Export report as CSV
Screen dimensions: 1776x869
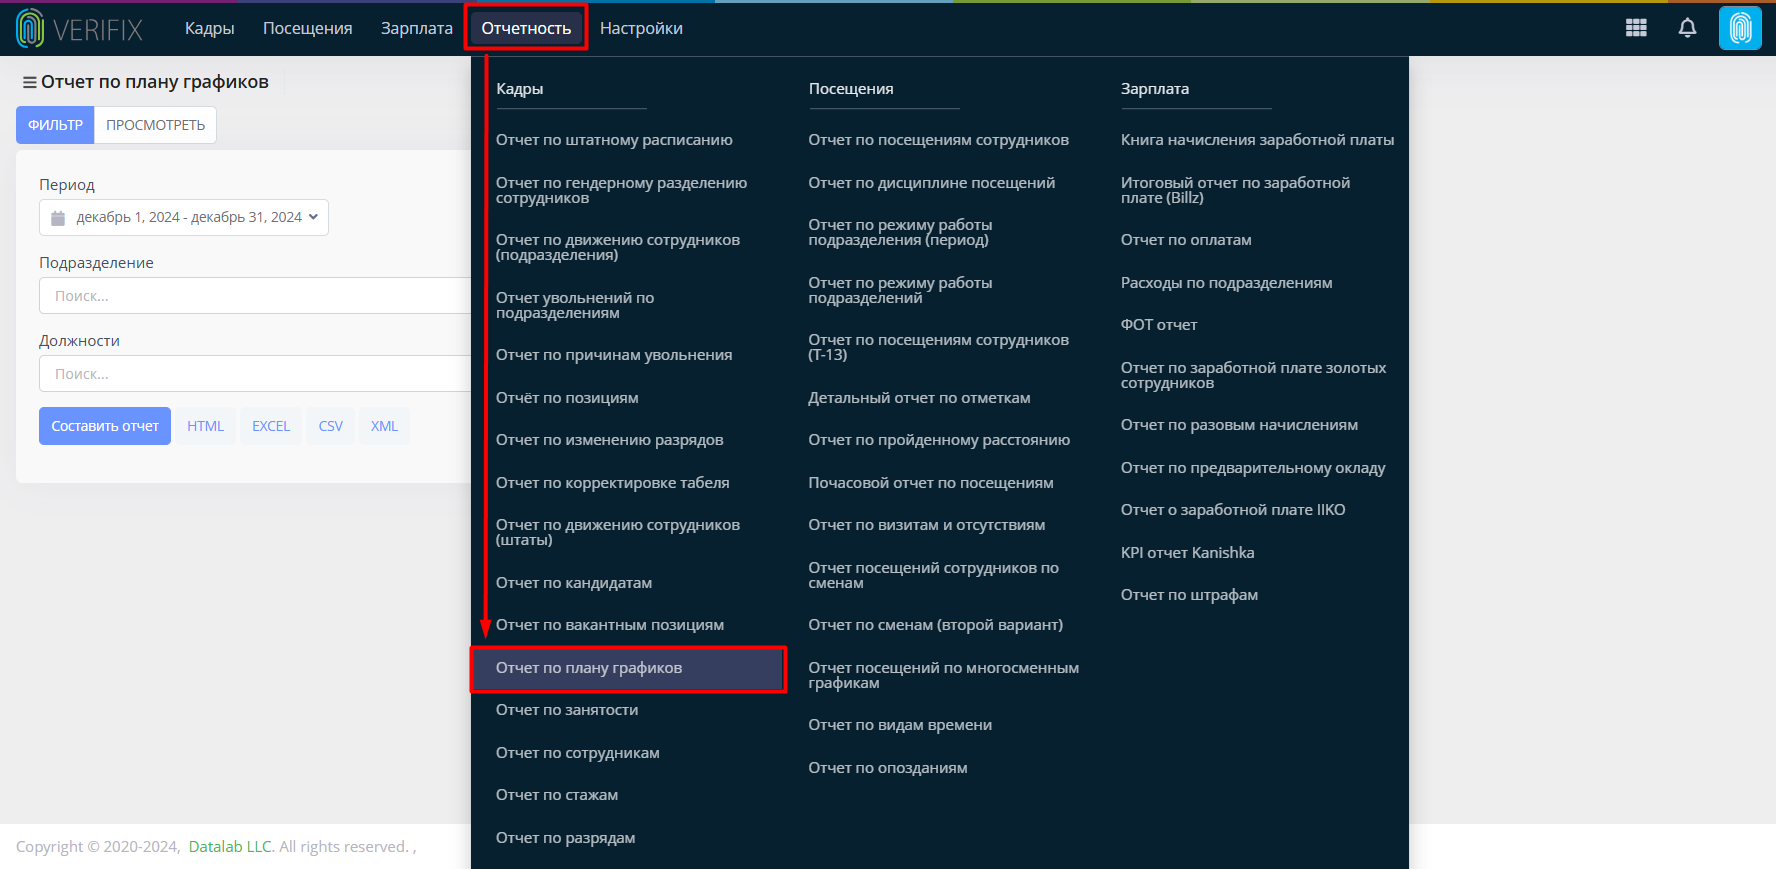[331, 426]
